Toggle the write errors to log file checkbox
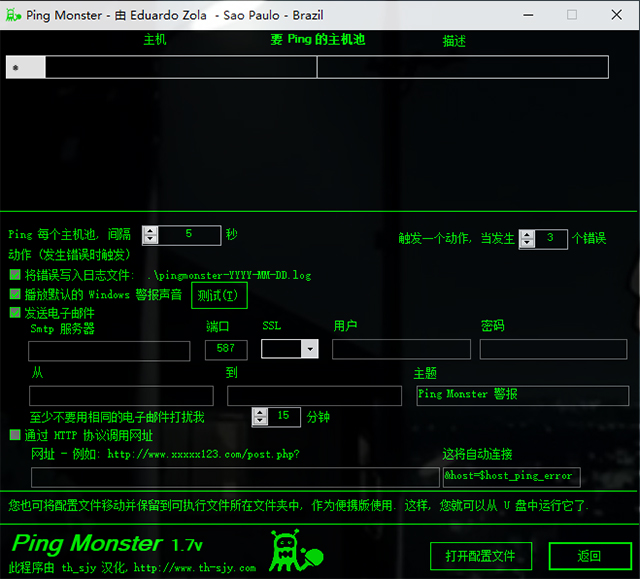 pyautogui.click(x=15, y=275)
